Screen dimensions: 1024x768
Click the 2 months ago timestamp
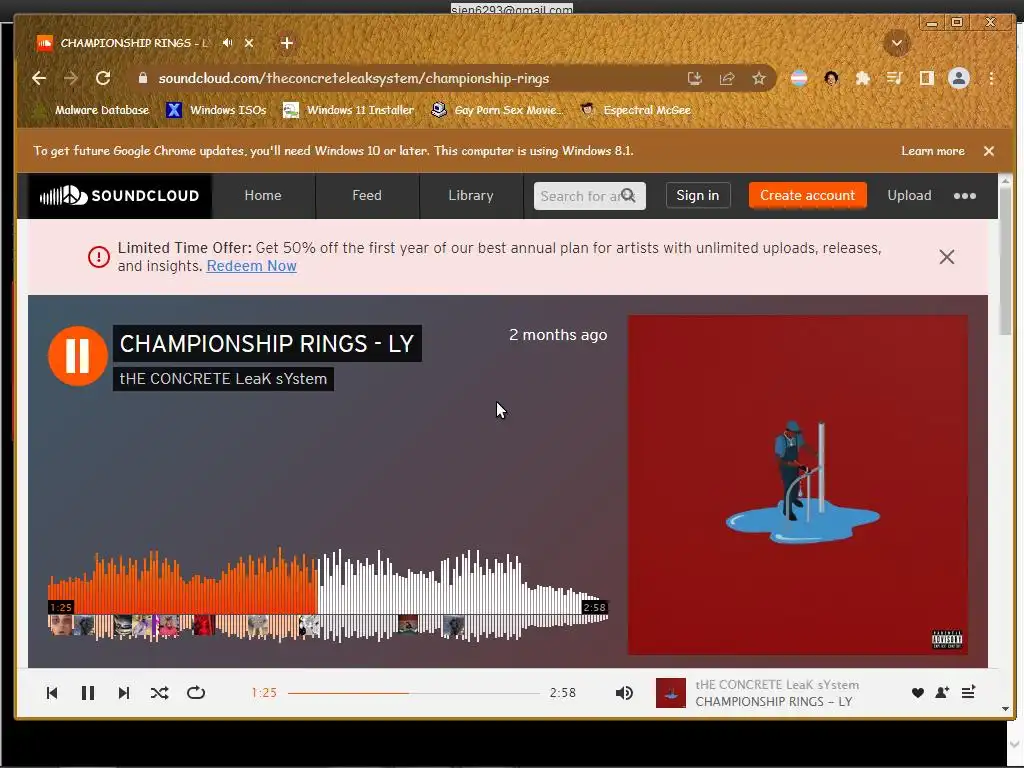558,334
